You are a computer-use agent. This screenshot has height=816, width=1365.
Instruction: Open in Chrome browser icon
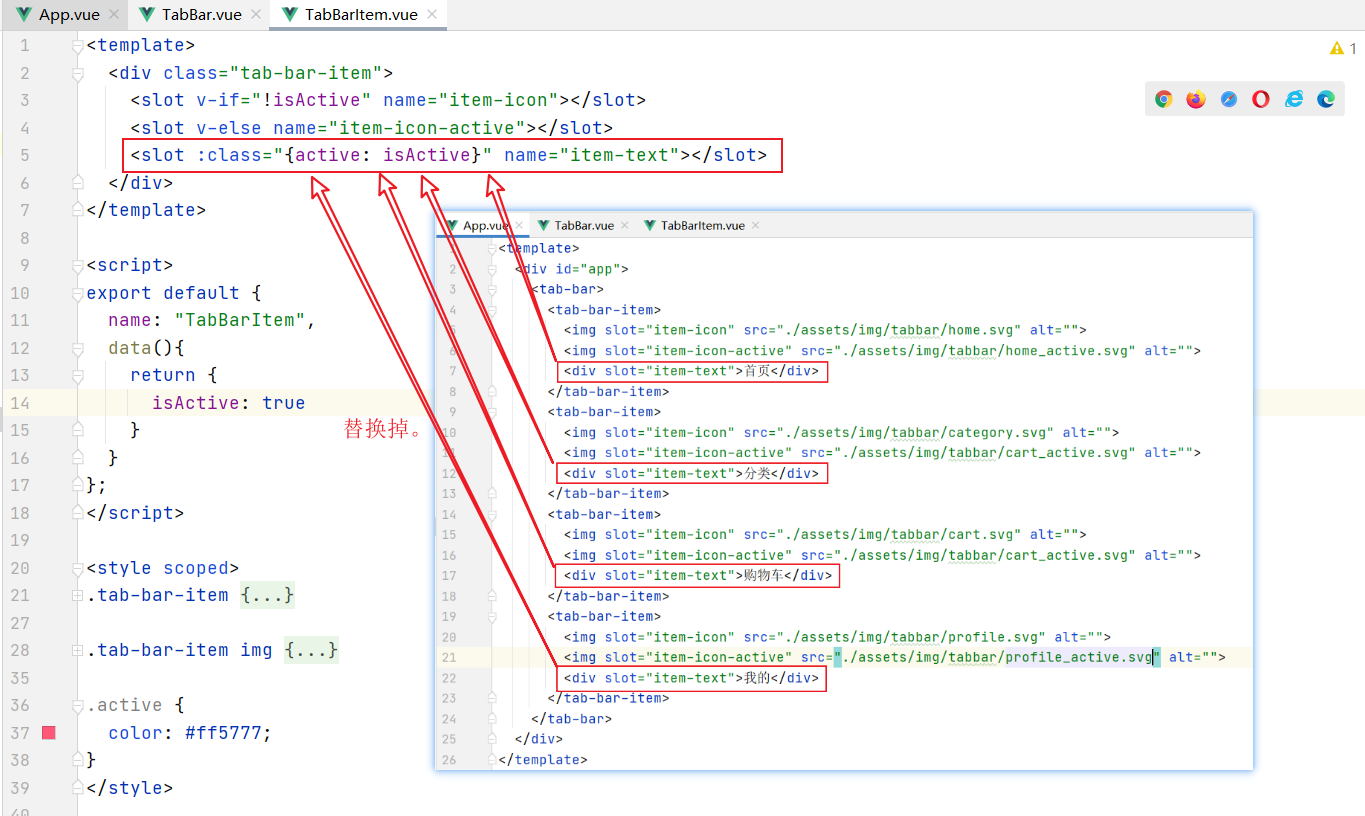pos(1163,99)
